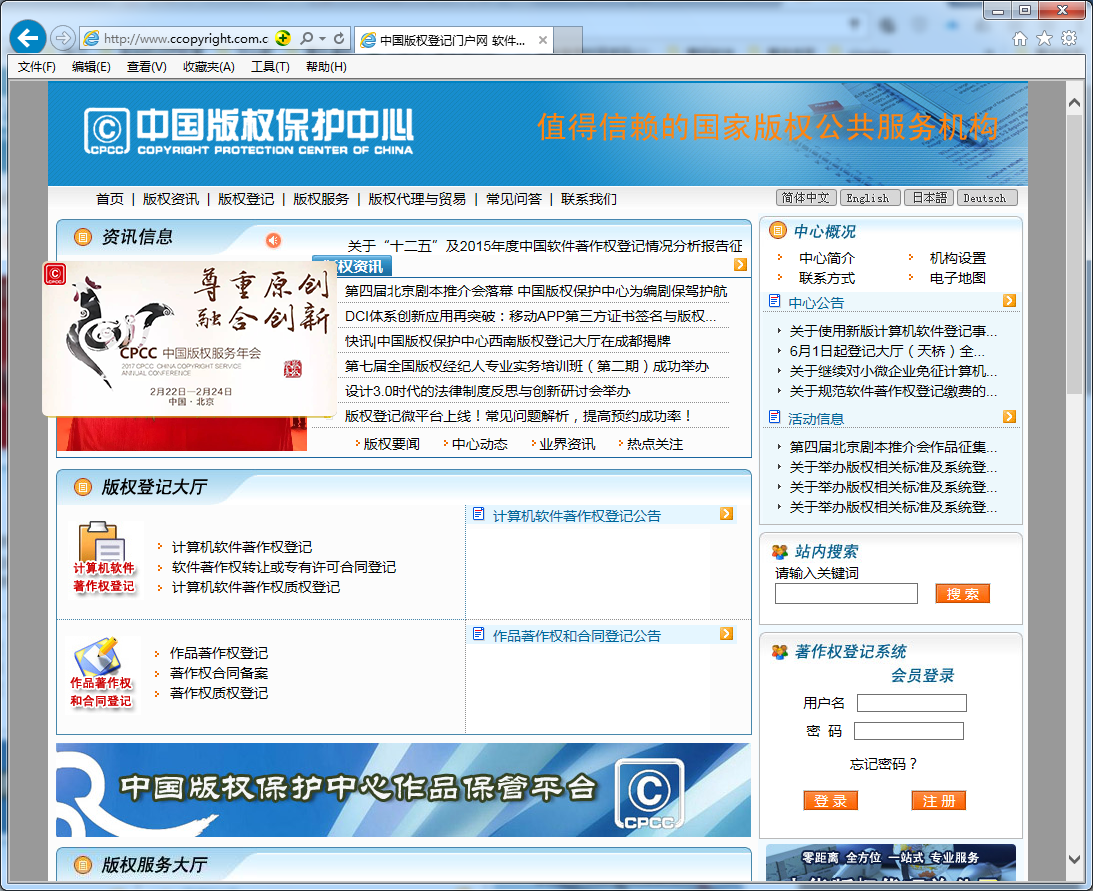Click the browser Forward arrow button
1093x891 pixels.
tap(63, 38)
